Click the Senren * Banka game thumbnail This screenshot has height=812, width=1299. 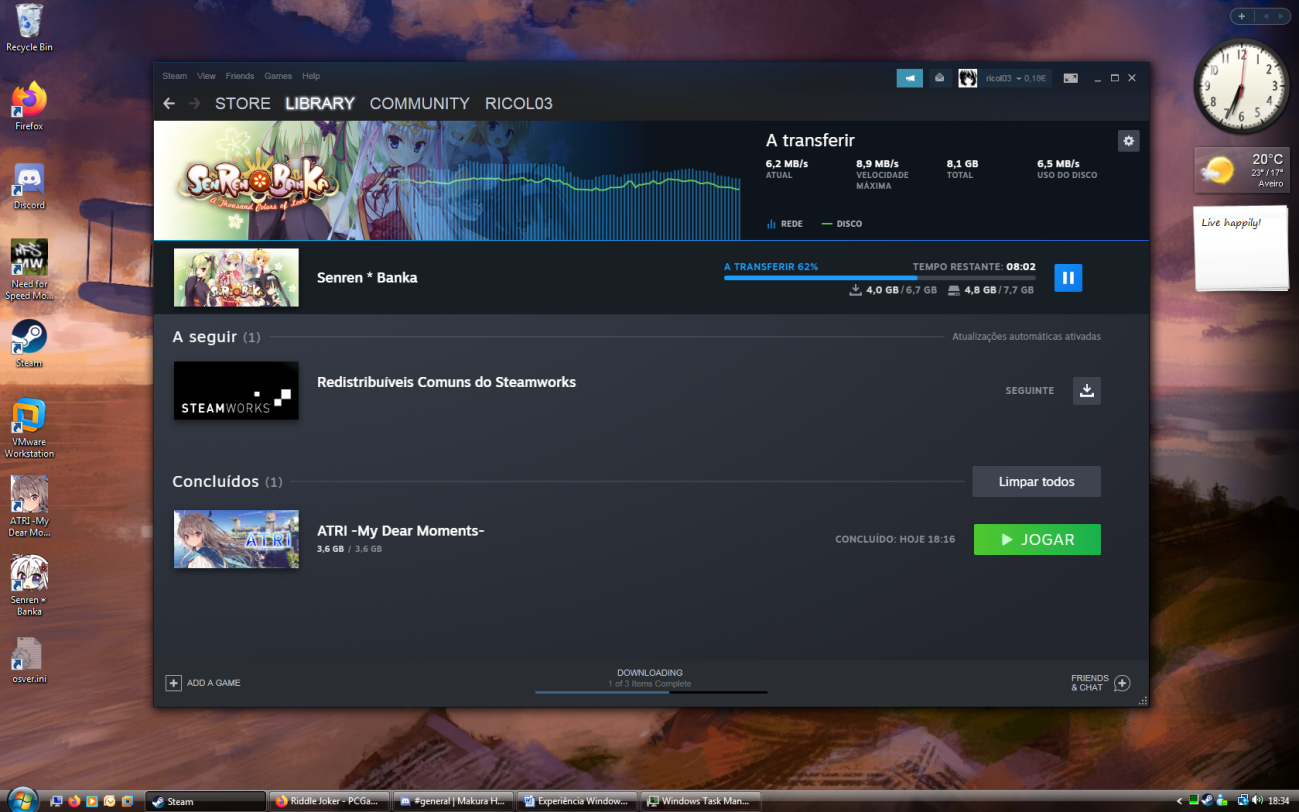236,278
